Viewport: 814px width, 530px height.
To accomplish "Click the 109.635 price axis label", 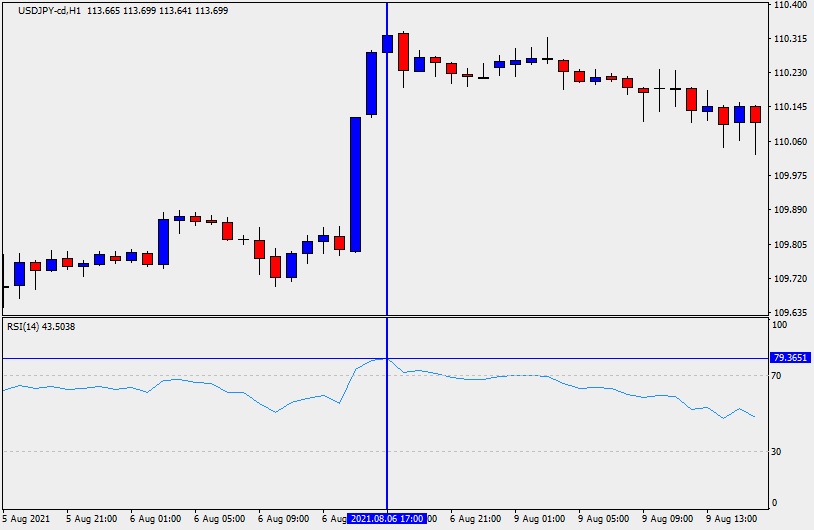I will tap(790, 312).
